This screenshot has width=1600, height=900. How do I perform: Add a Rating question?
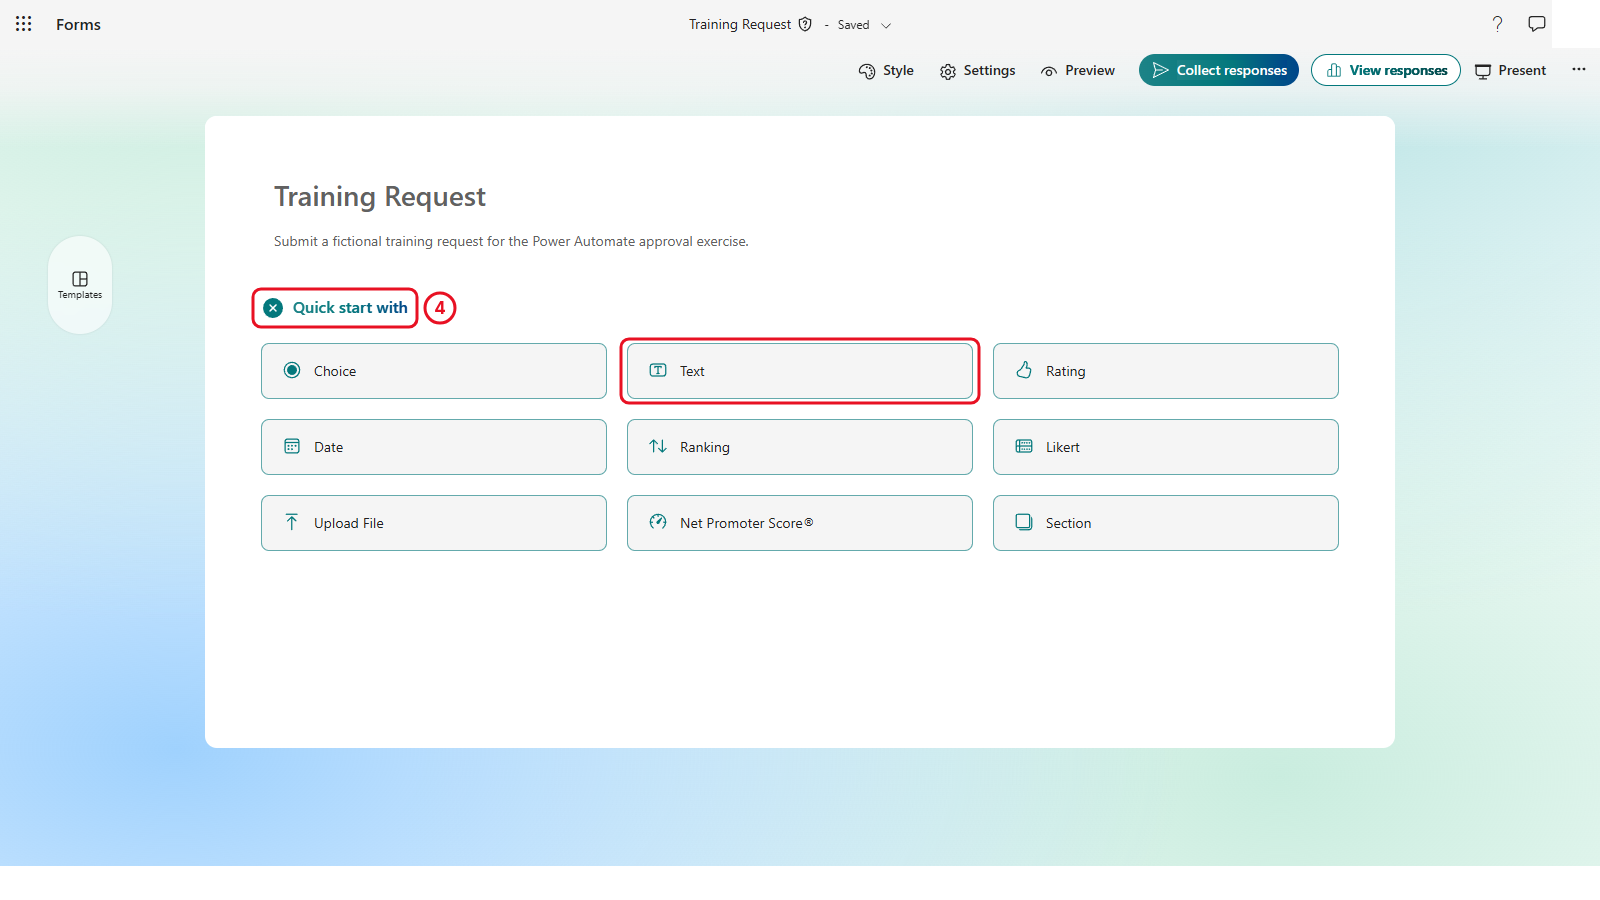pyautogui.click(x=1166, y=371)
